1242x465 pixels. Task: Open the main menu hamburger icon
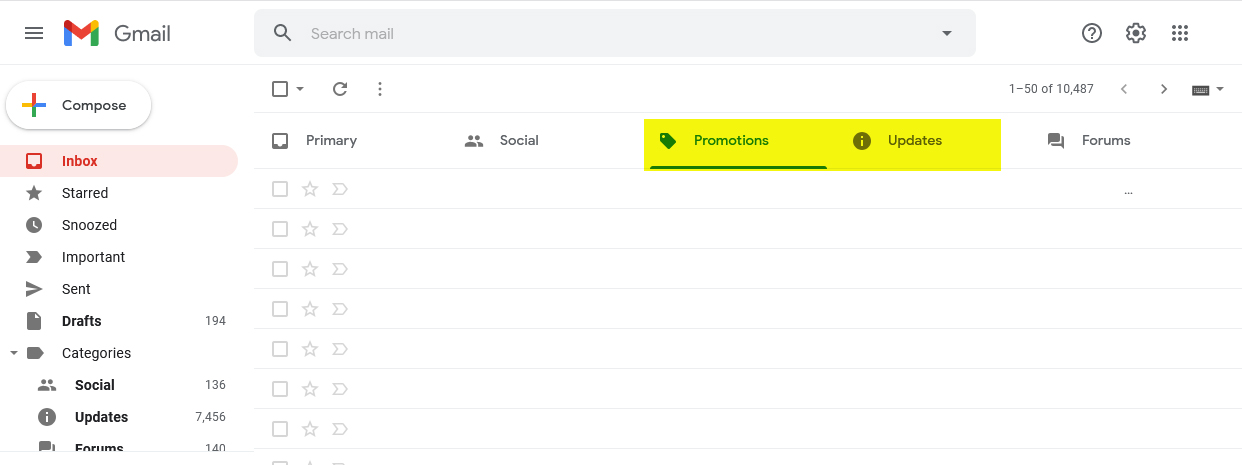pos(34,33)
